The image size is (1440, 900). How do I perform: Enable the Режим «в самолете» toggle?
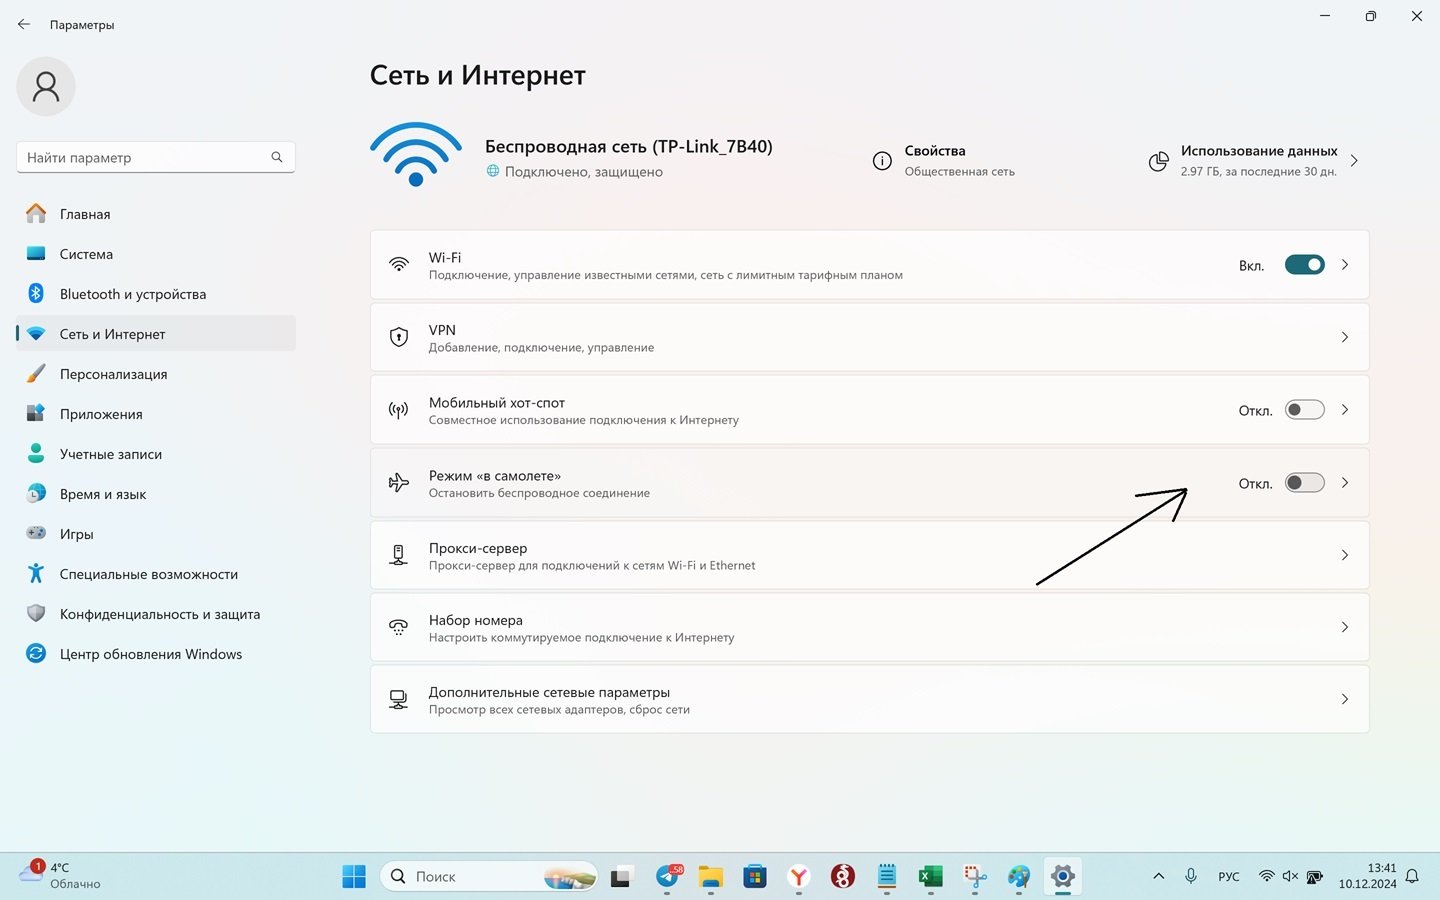point(1304,483)
